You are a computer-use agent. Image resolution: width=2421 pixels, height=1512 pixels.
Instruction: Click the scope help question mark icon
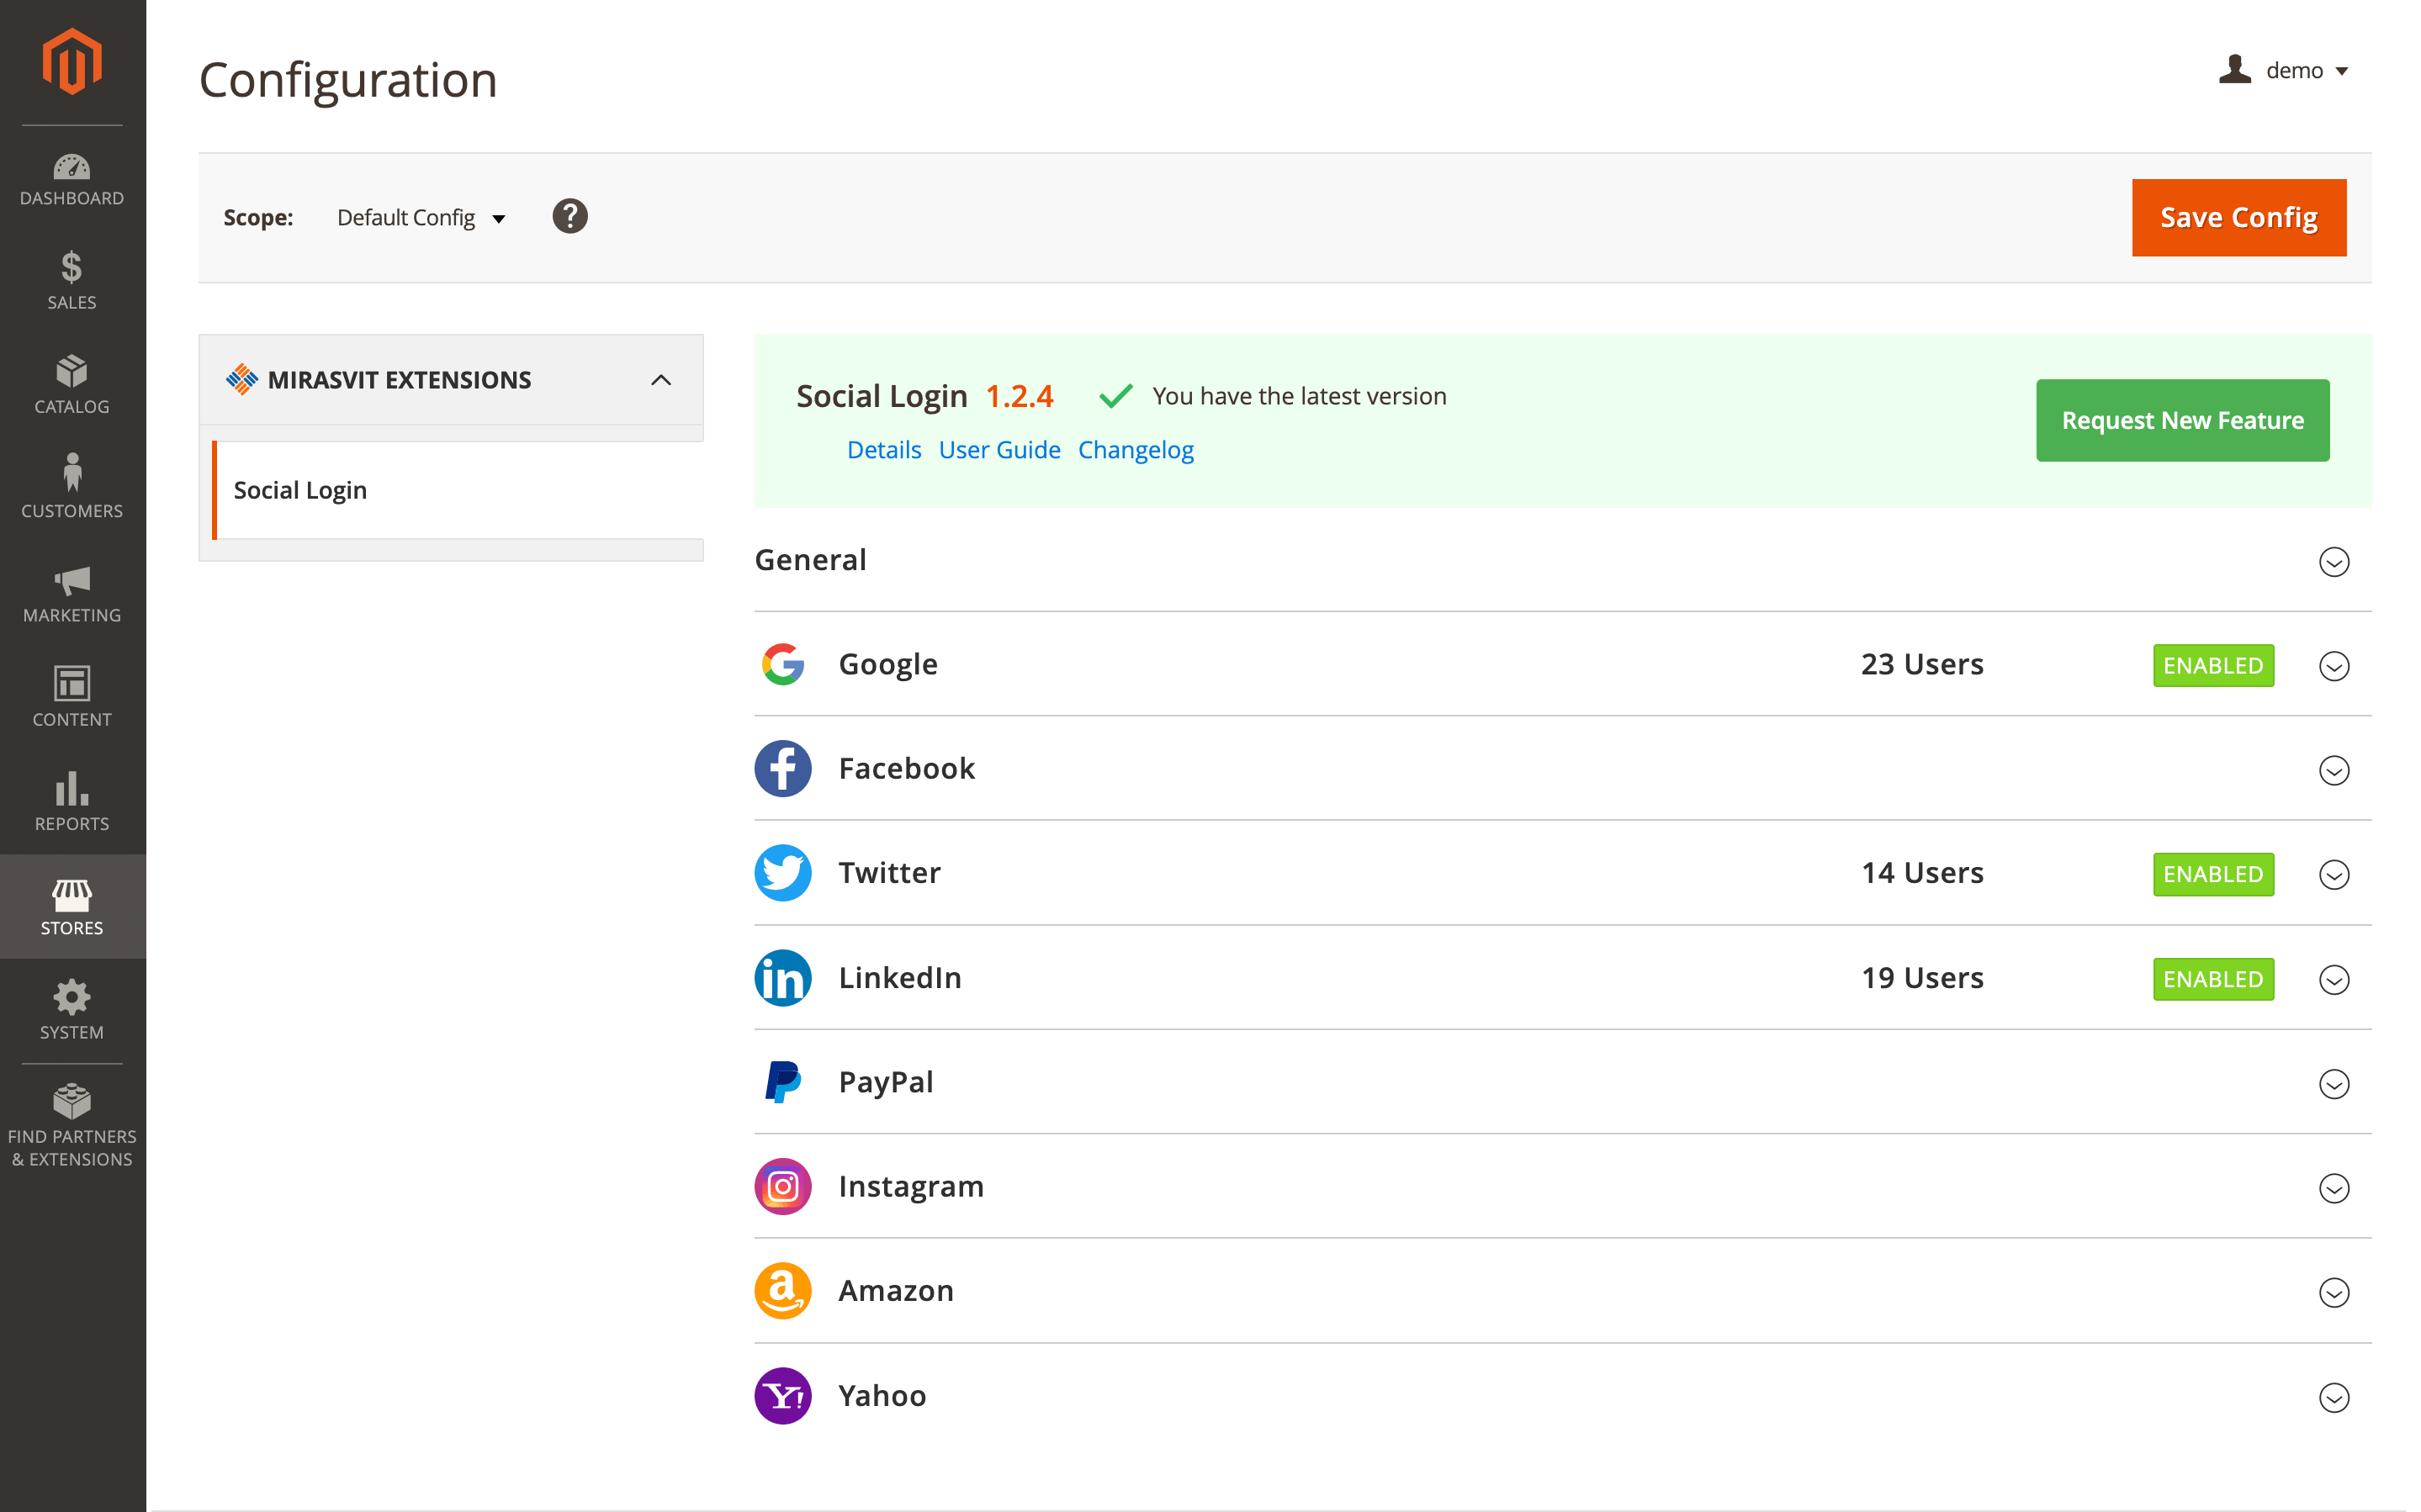(x=570, y=217)
